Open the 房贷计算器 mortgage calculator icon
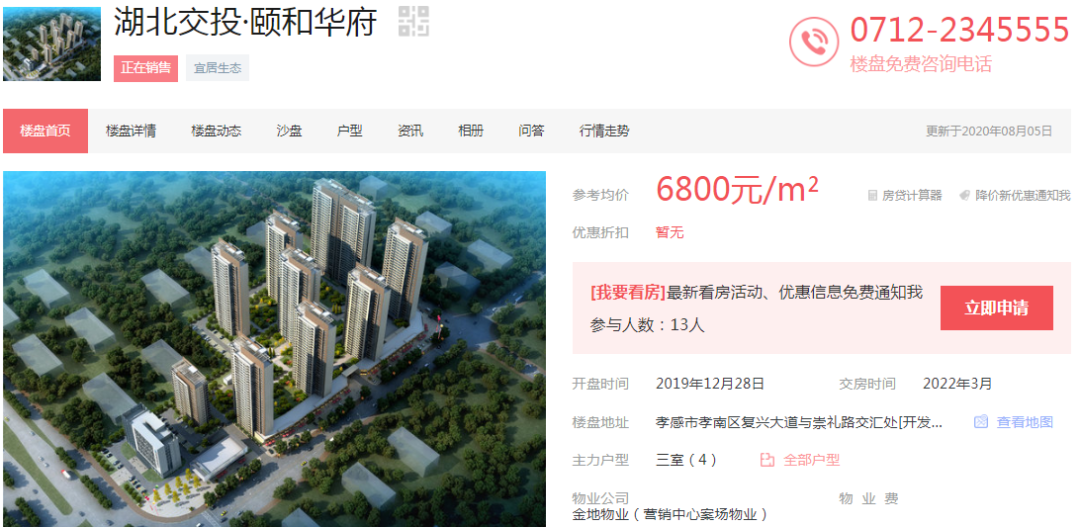 pos(873,196)
